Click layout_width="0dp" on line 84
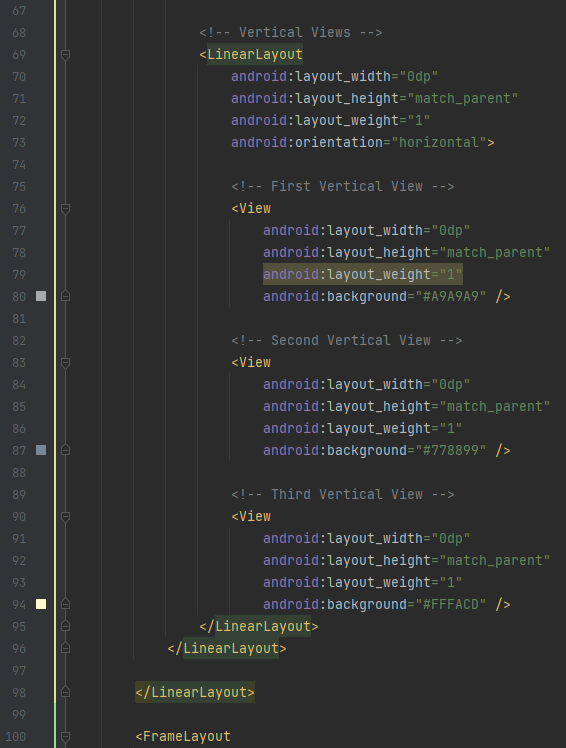This screenshot has height=748, width=566. coord(367,384)
